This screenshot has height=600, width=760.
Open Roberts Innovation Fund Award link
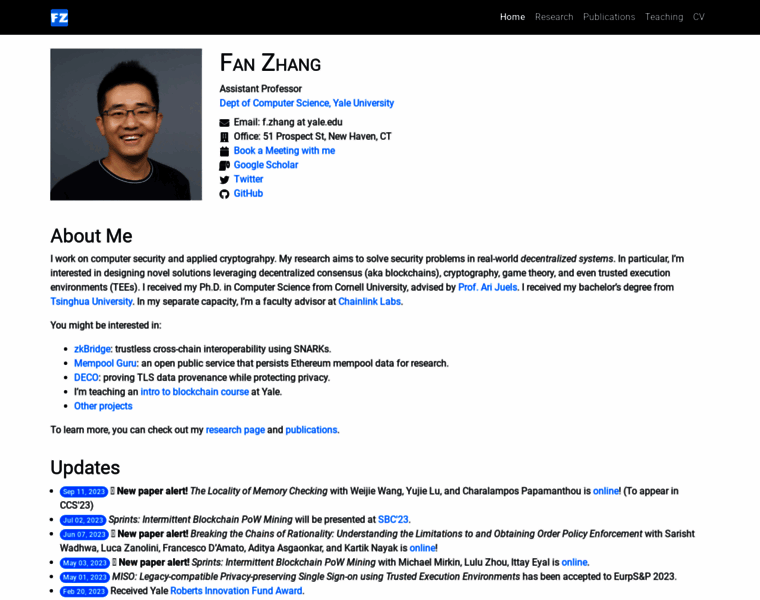pyautogui.click(x=236, y=591)
